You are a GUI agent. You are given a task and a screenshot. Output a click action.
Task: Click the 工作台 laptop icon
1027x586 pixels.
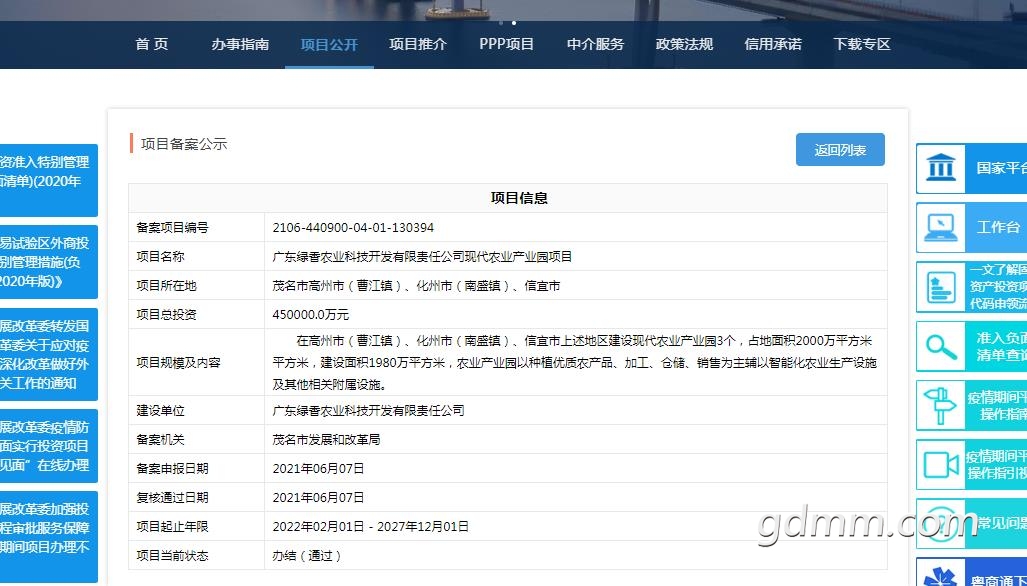pos(941,227)
